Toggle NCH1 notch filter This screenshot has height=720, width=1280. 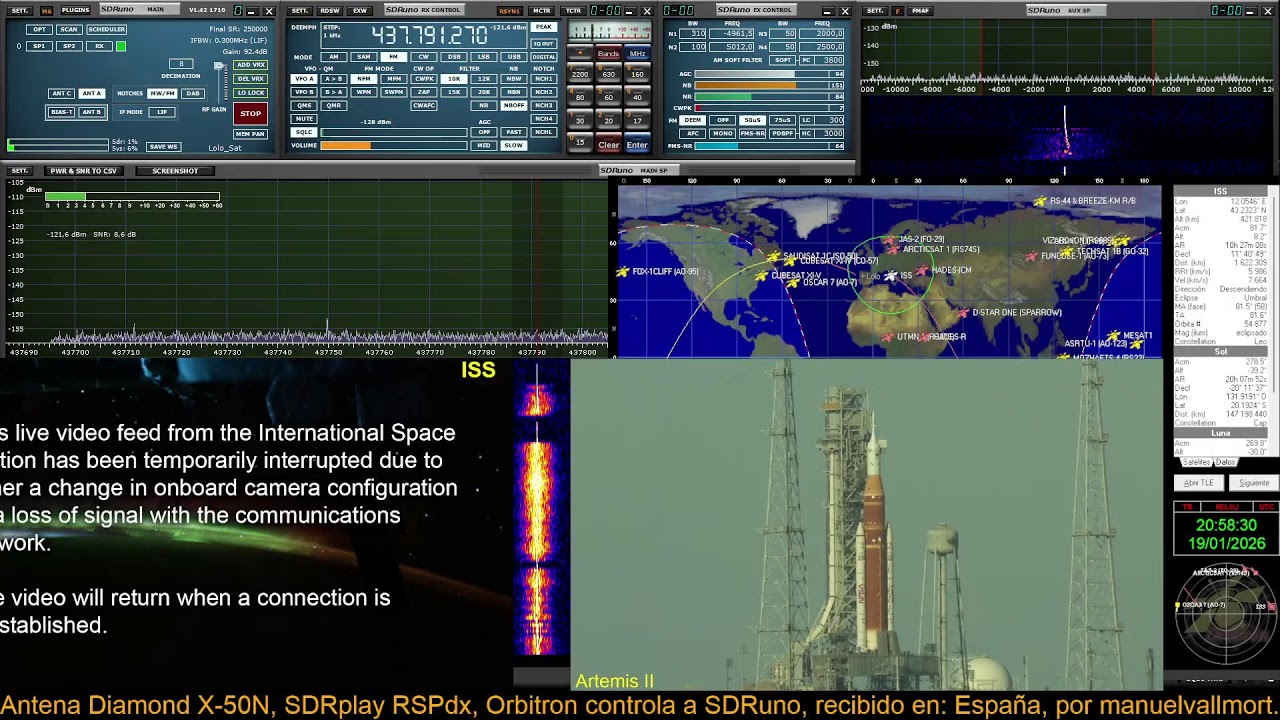coord(544,79)
